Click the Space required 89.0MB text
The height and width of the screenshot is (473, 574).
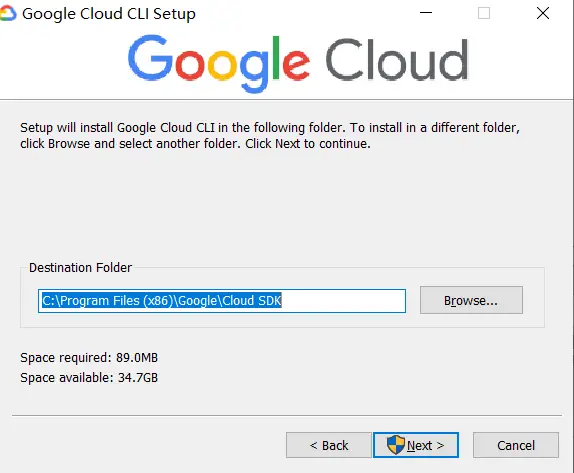[89, 357]
